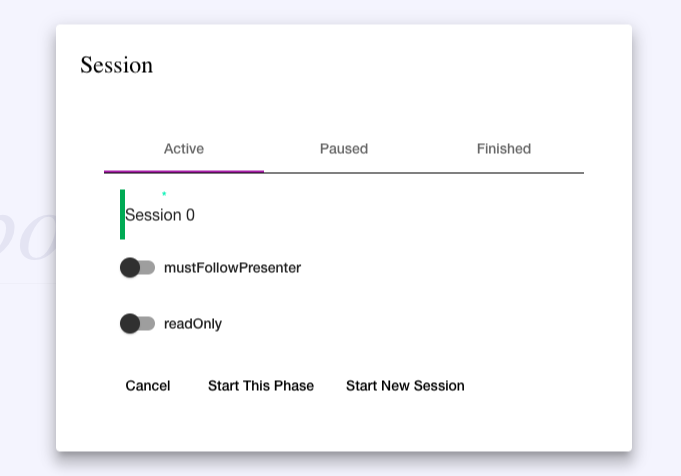Start New Session from the dialog
681x476 pixels.
coord(405,386)
